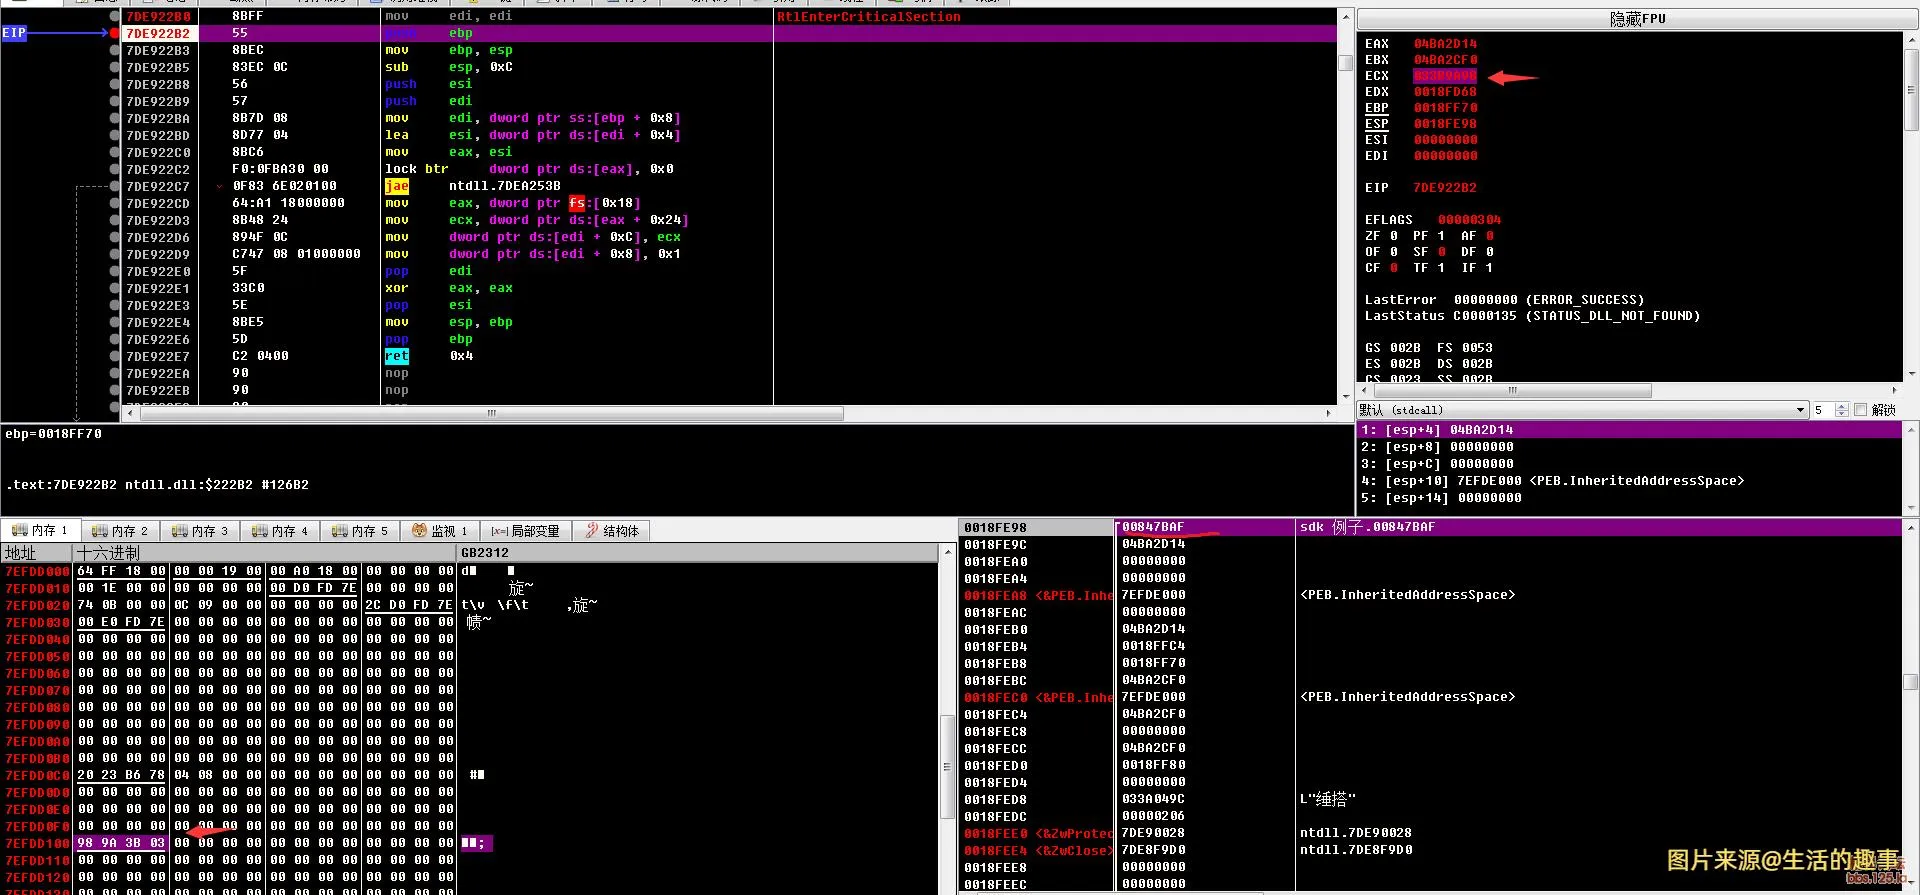Toggle the ZF flag value
Screen dimensions: 1920x895
(1394, 236)
